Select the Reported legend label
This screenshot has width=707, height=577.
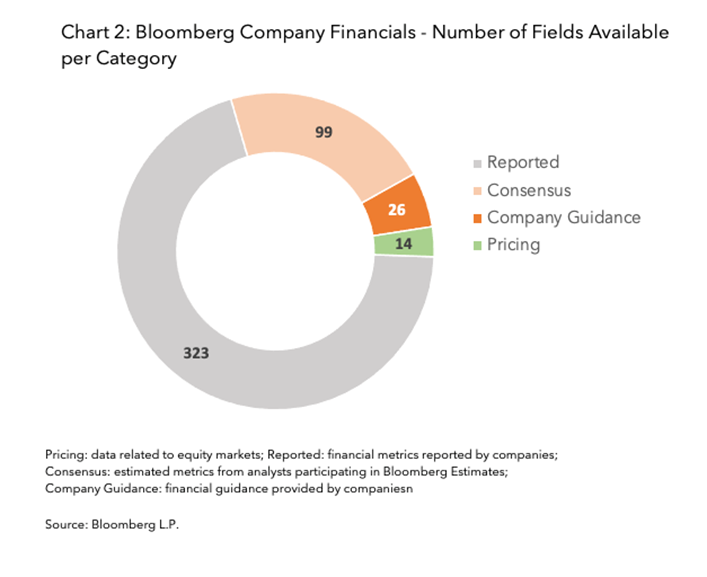click(523, 162)
